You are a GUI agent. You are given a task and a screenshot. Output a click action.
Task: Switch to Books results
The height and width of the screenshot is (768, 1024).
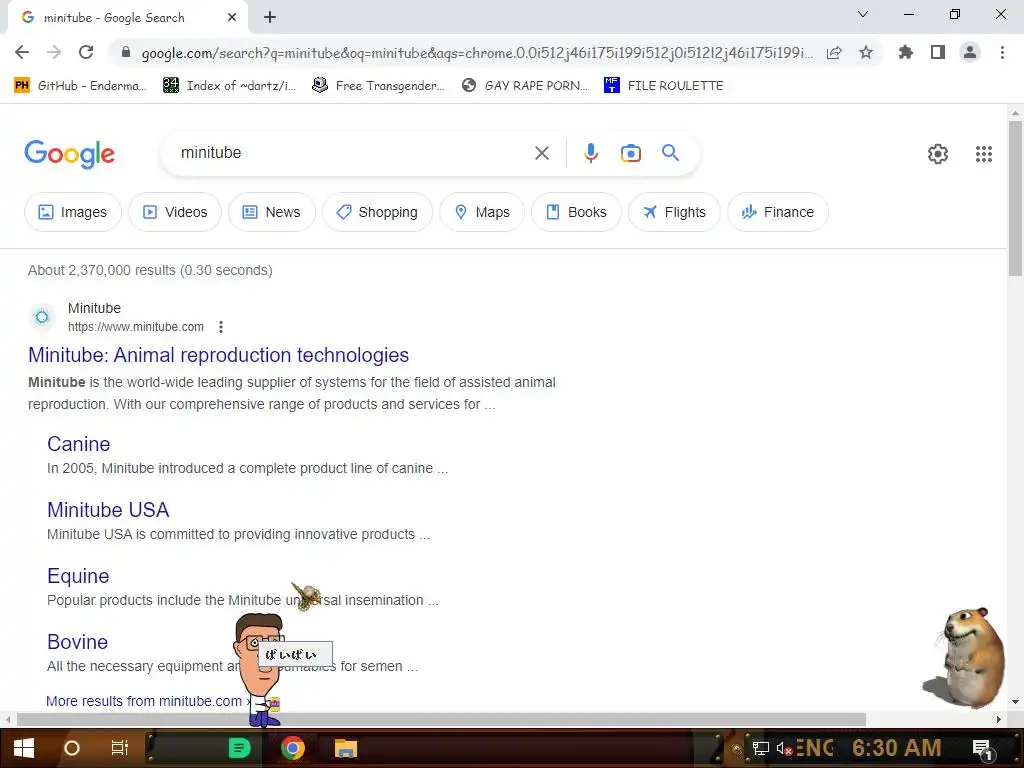(x=577, y=212)
